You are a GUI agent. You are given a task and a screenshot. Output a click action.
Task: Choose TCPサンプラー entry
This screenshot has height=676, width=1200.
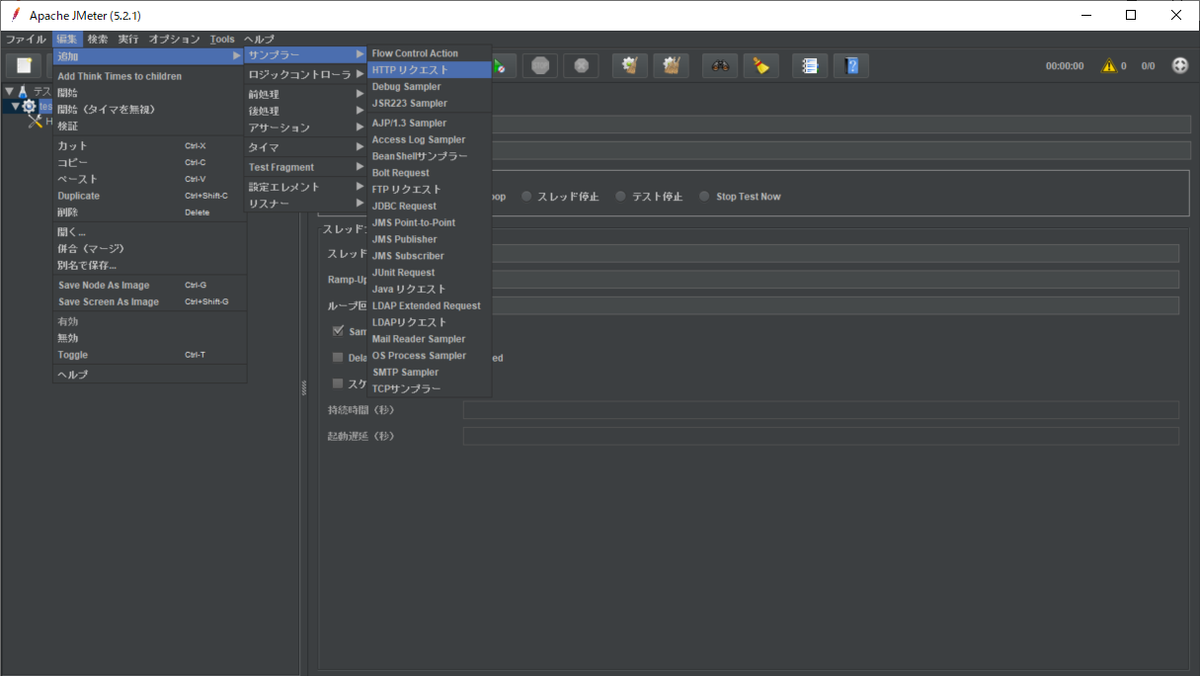click(x=430, y=389)
